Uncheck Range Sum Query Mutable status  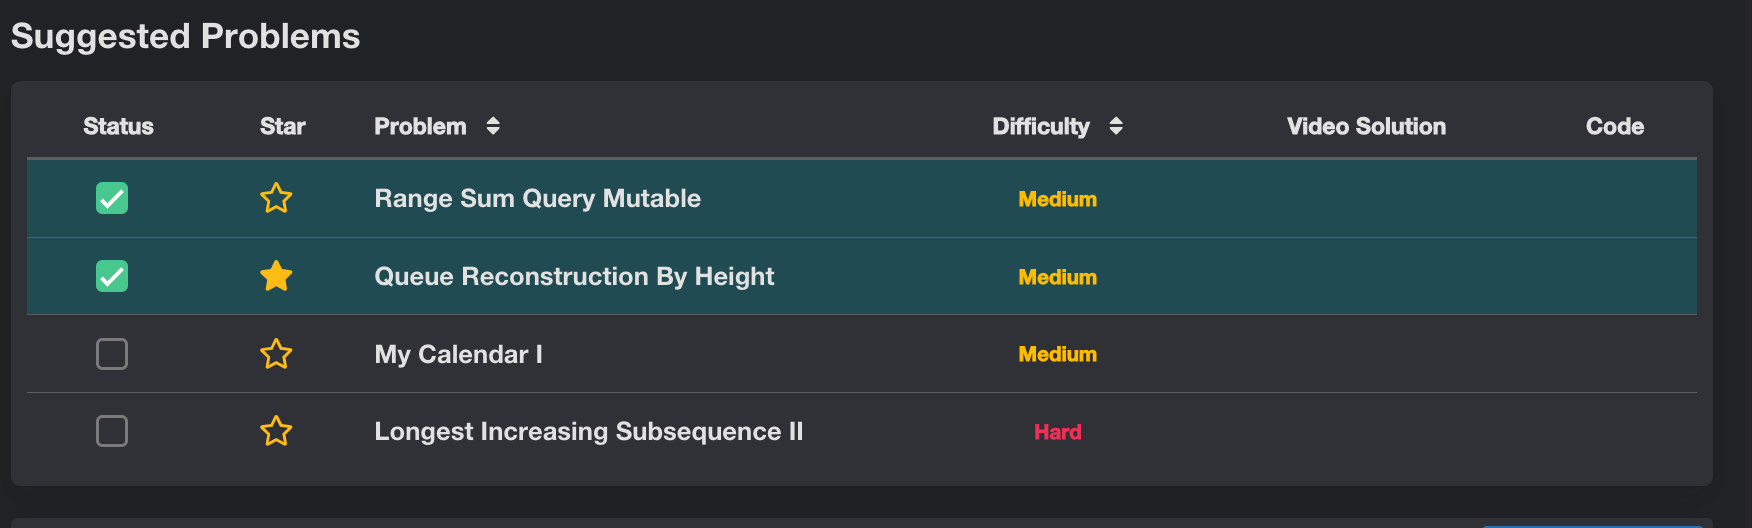tap(112, 198)
